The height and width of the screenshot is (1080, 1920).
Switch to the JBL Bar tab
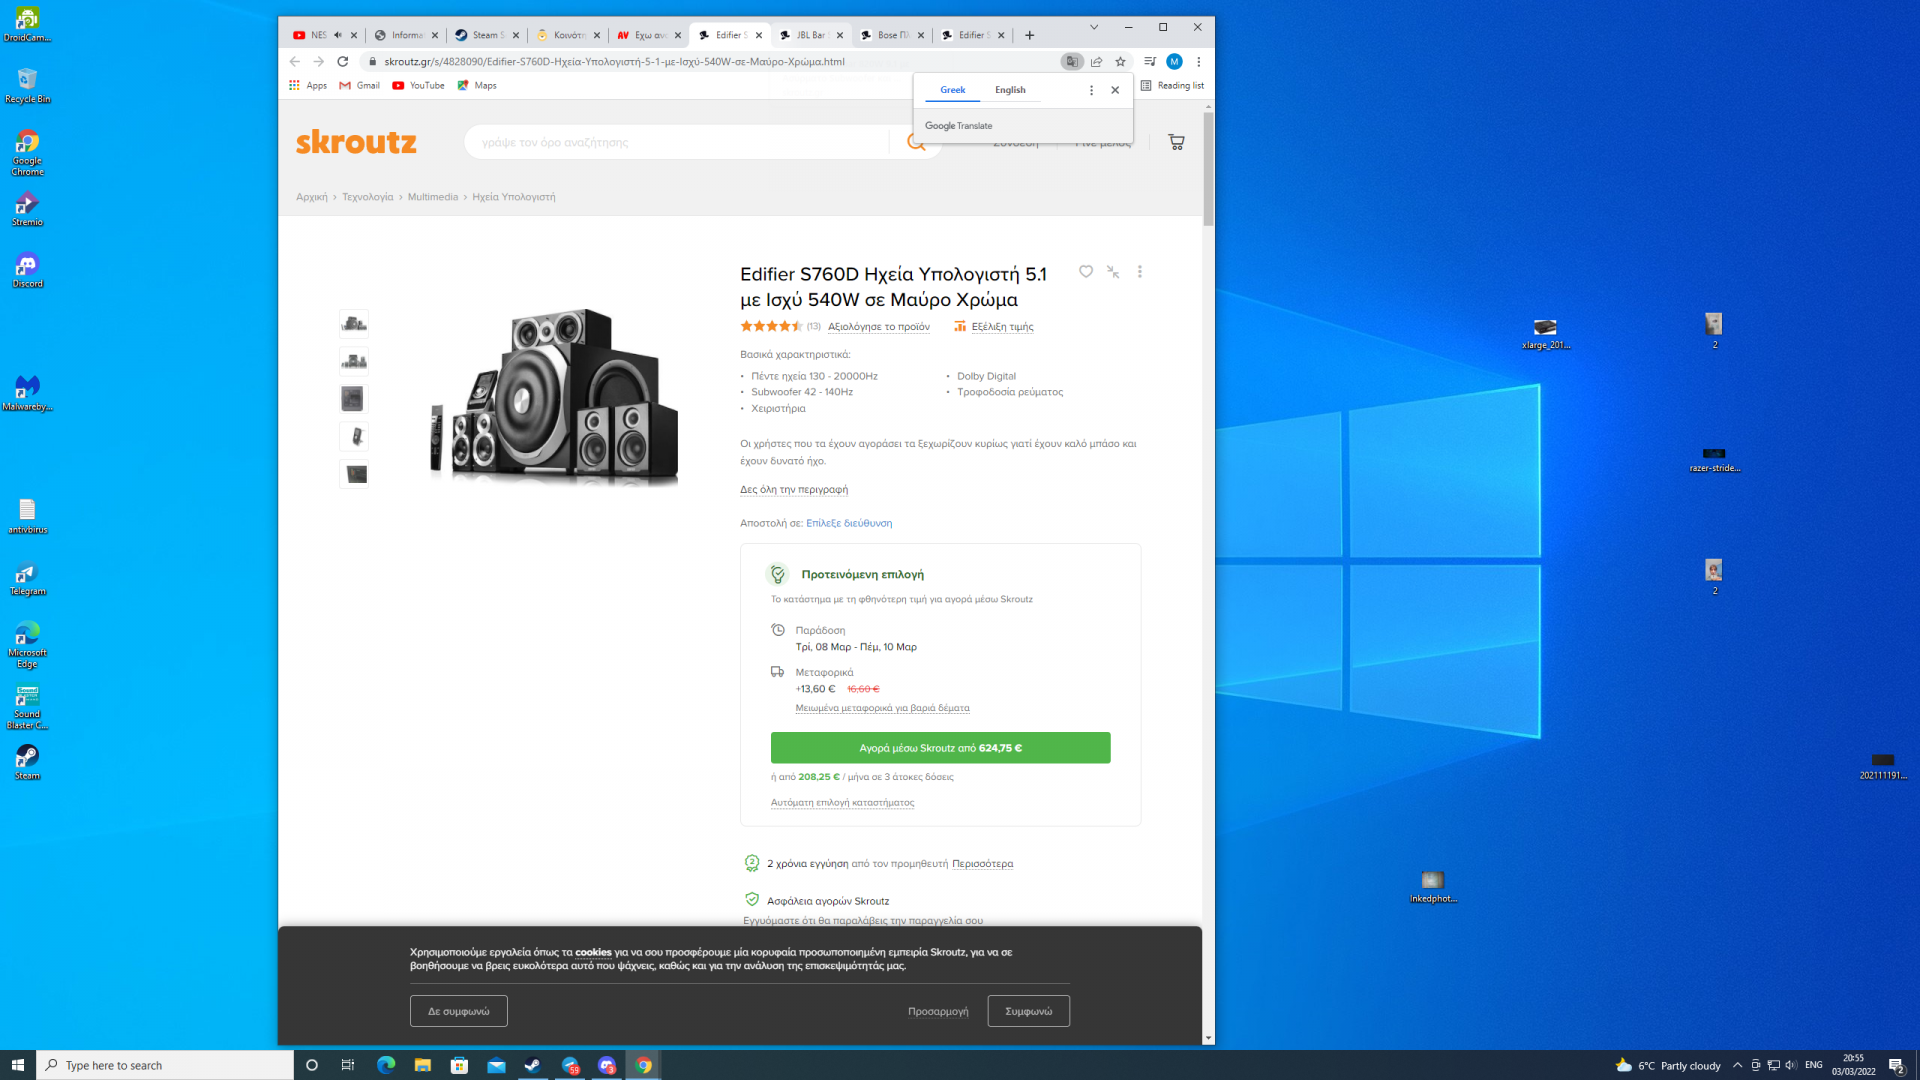[808, 35]
